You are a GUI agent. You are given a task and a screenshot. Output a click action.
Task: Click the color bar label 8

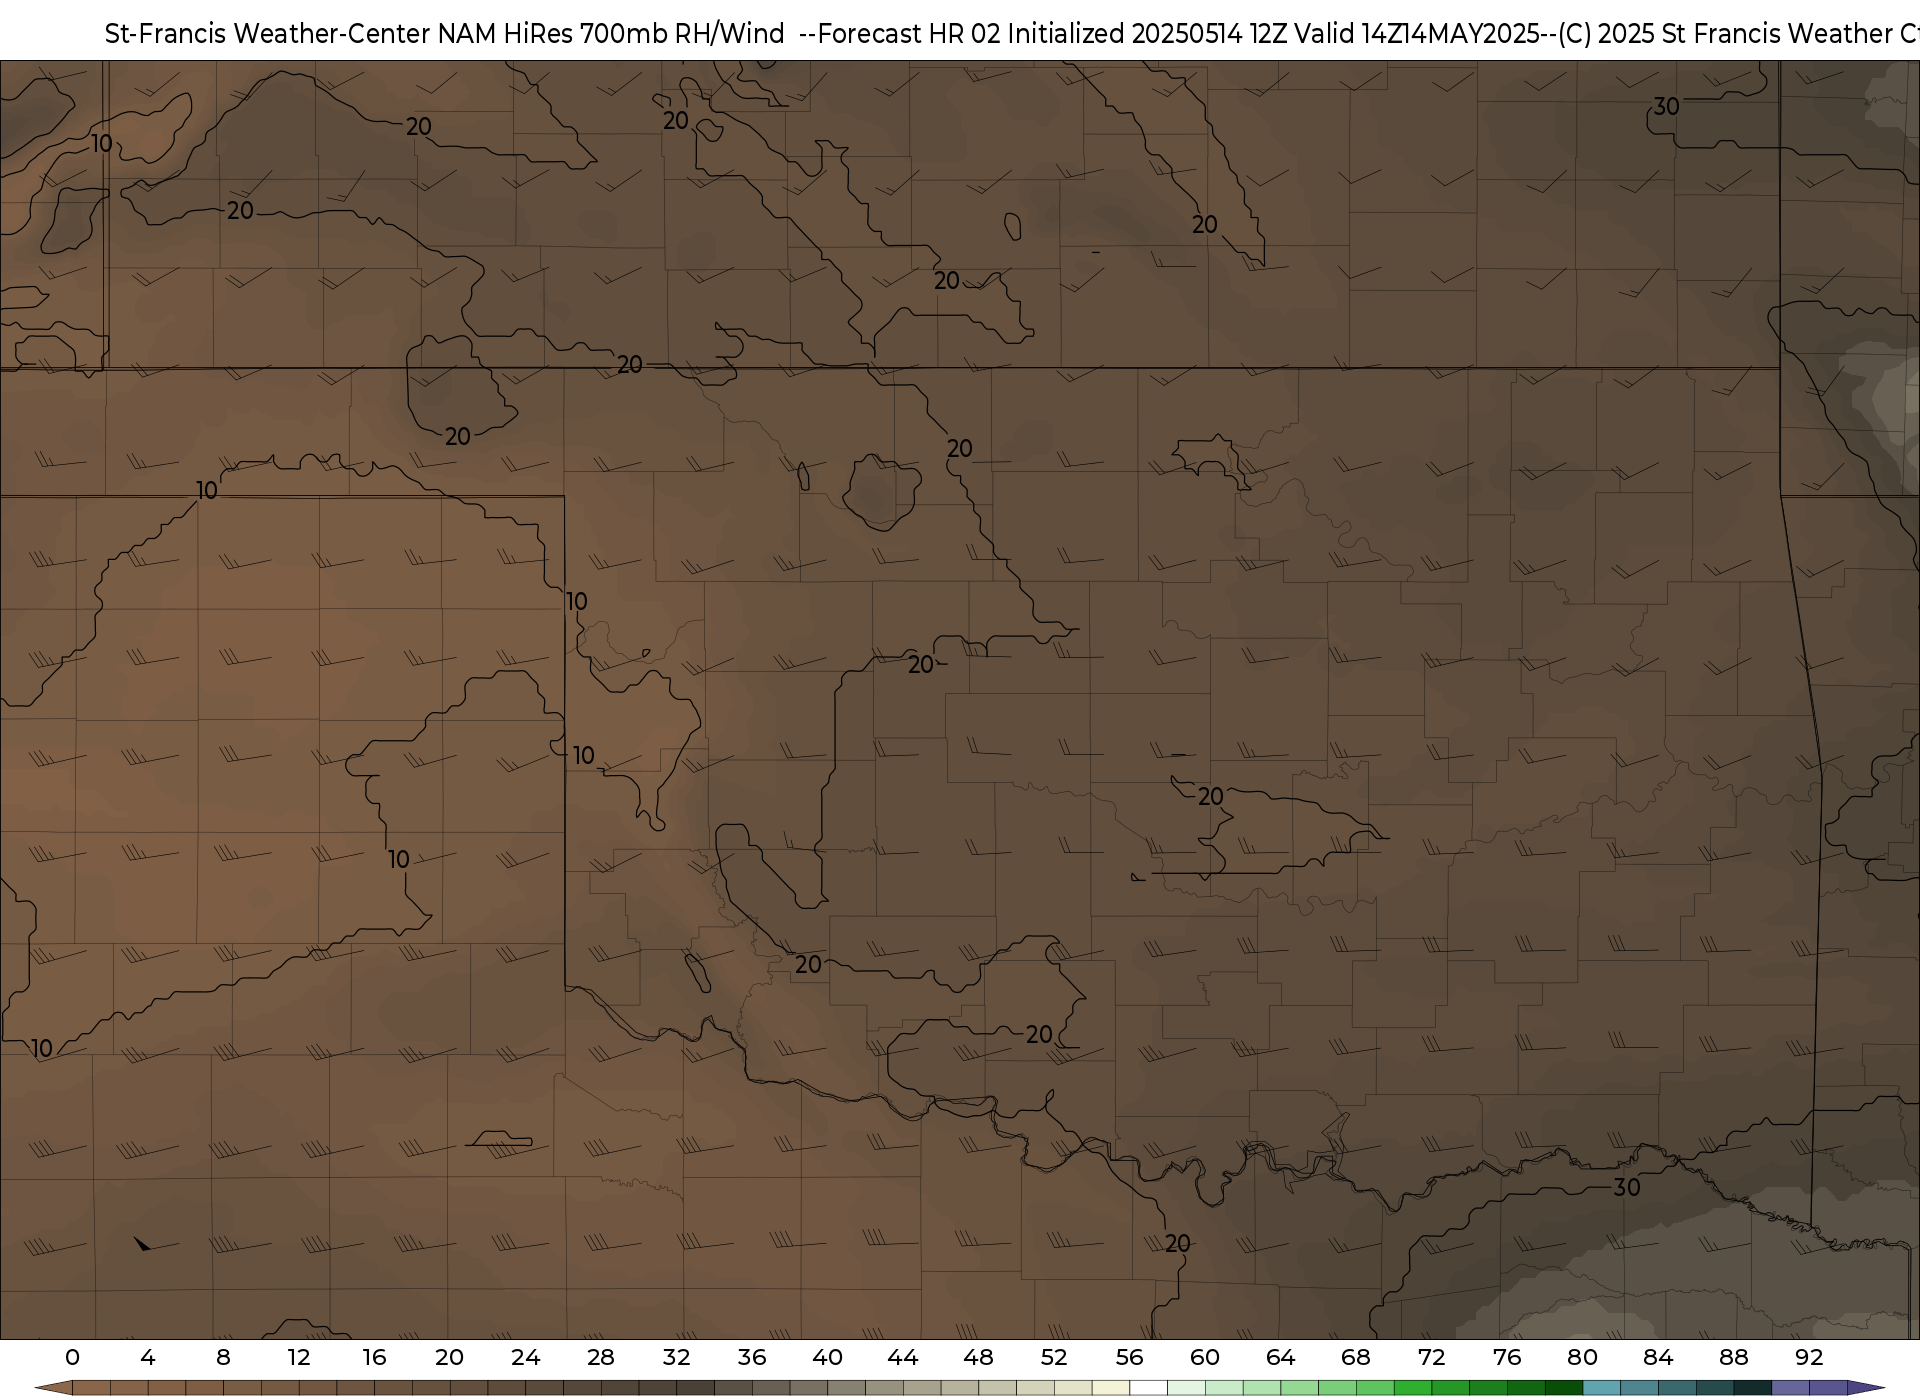[223, 1357]
